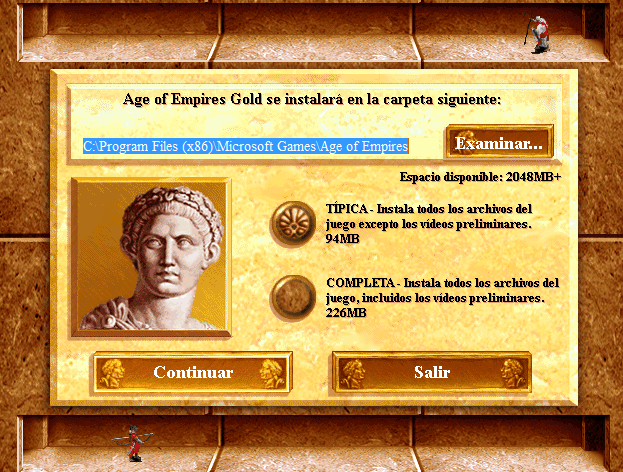This screenshot has width=623, height=472.
Task: Click the red archer sprite on the bottom ledge
Action: 133,443
